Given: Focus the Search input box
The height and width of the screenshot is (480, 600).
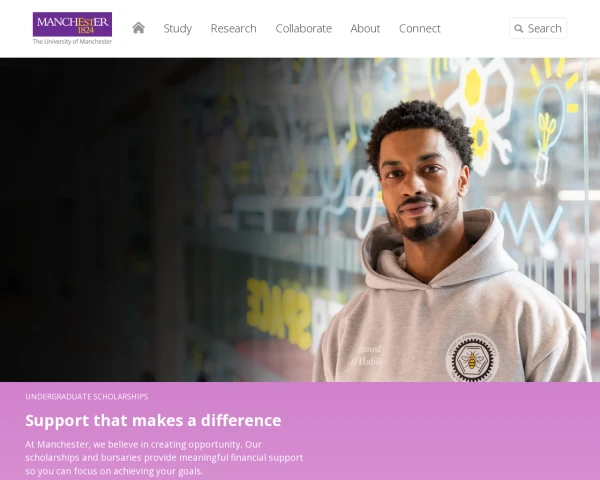Looking at the screenshot, I should (x=538, y=28).
